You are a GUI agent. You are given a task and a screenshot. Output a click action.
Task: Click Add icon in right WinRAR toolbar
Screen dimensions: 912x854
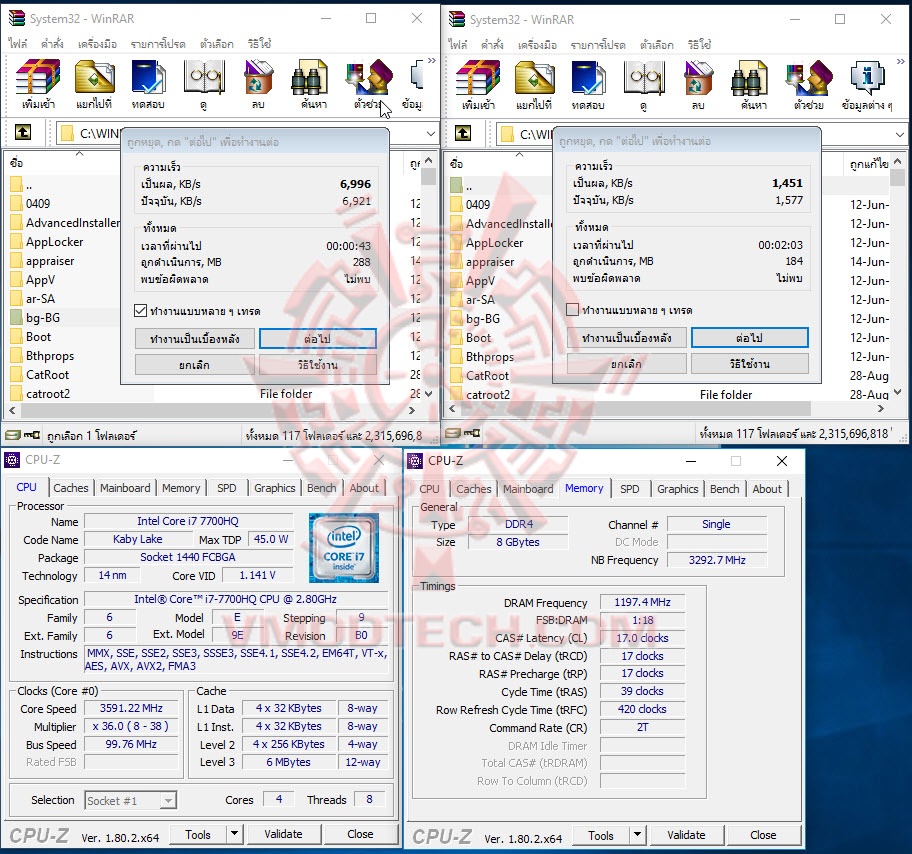pos(478,77)
